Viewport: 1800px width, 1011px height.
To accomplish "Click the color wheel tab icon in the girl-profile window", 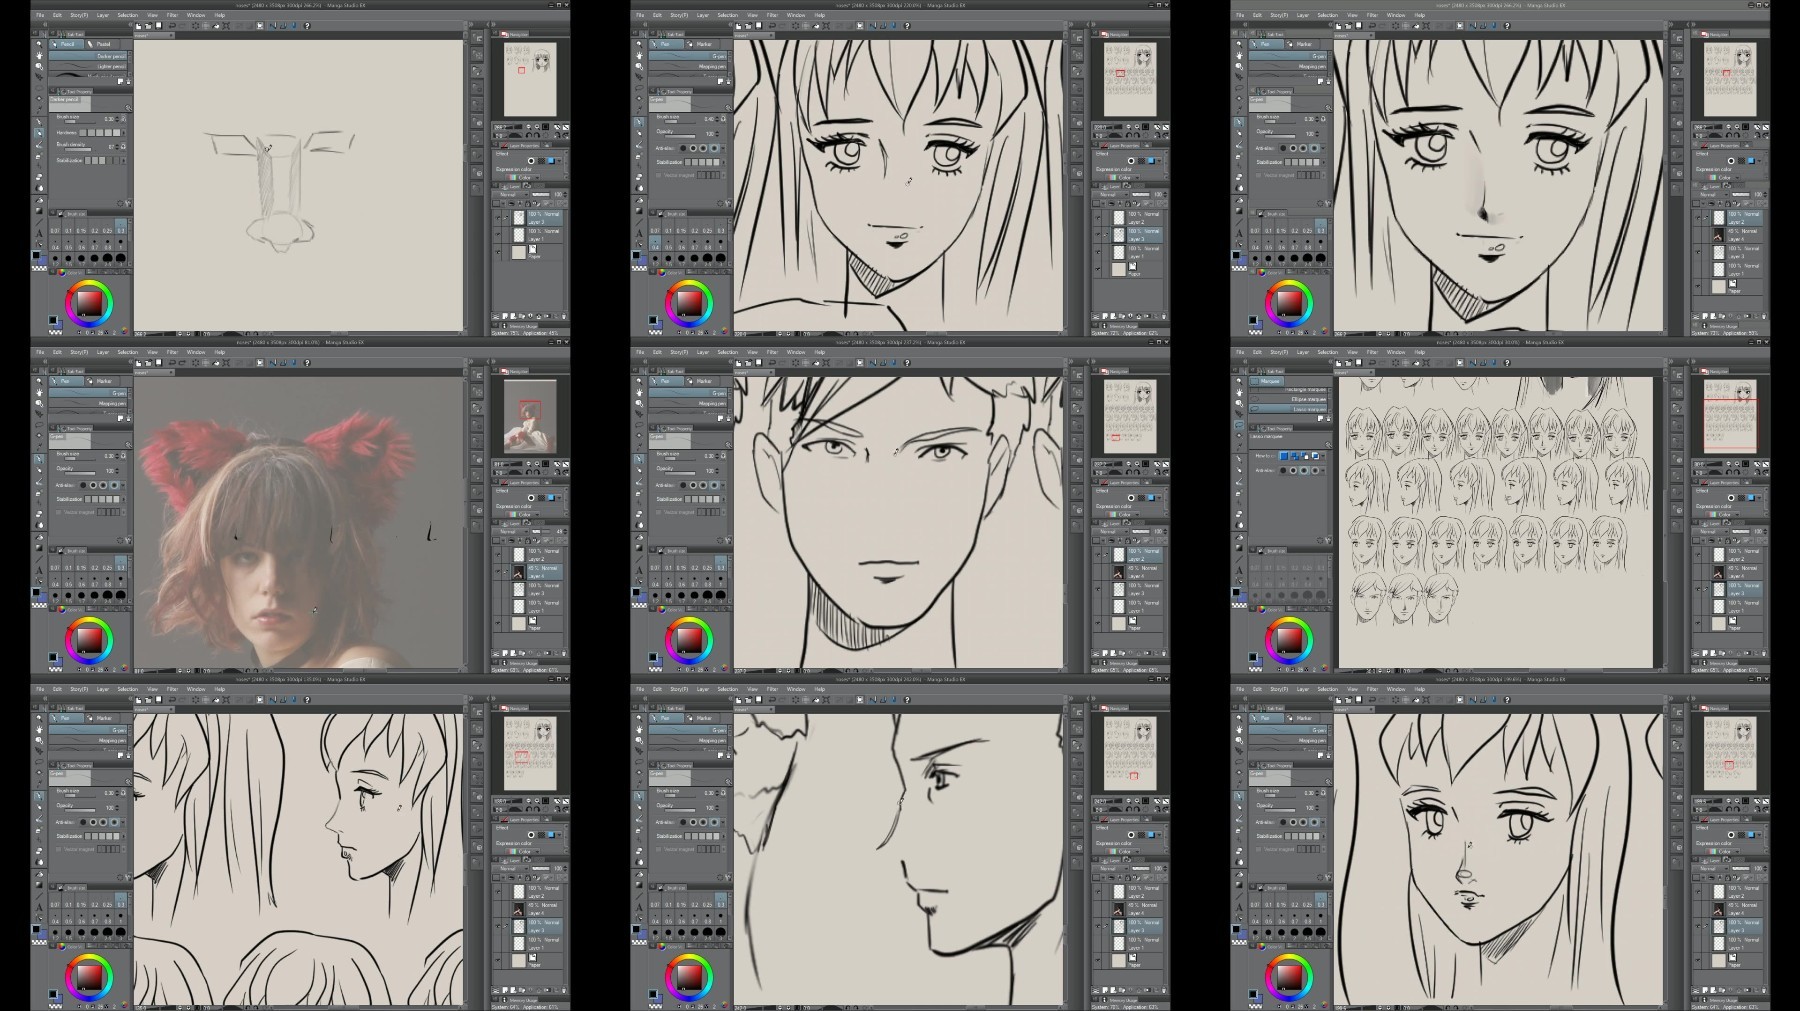I will pyautogui.click(x=61, y=946).
